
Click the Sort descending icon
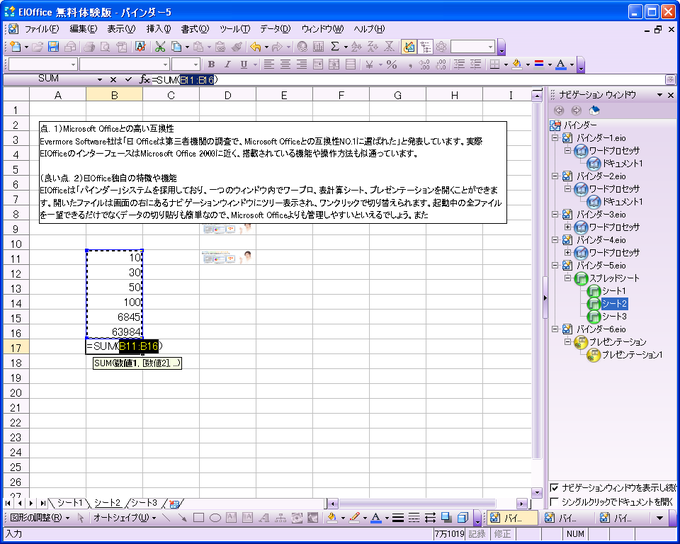tap(373, 46)
